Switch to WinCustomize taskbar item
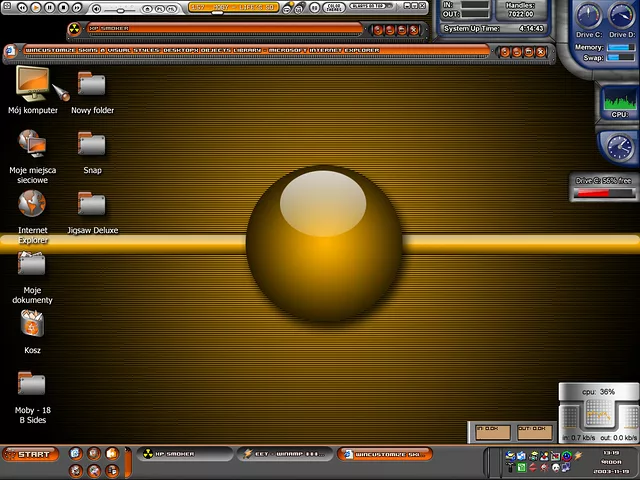 385,454
